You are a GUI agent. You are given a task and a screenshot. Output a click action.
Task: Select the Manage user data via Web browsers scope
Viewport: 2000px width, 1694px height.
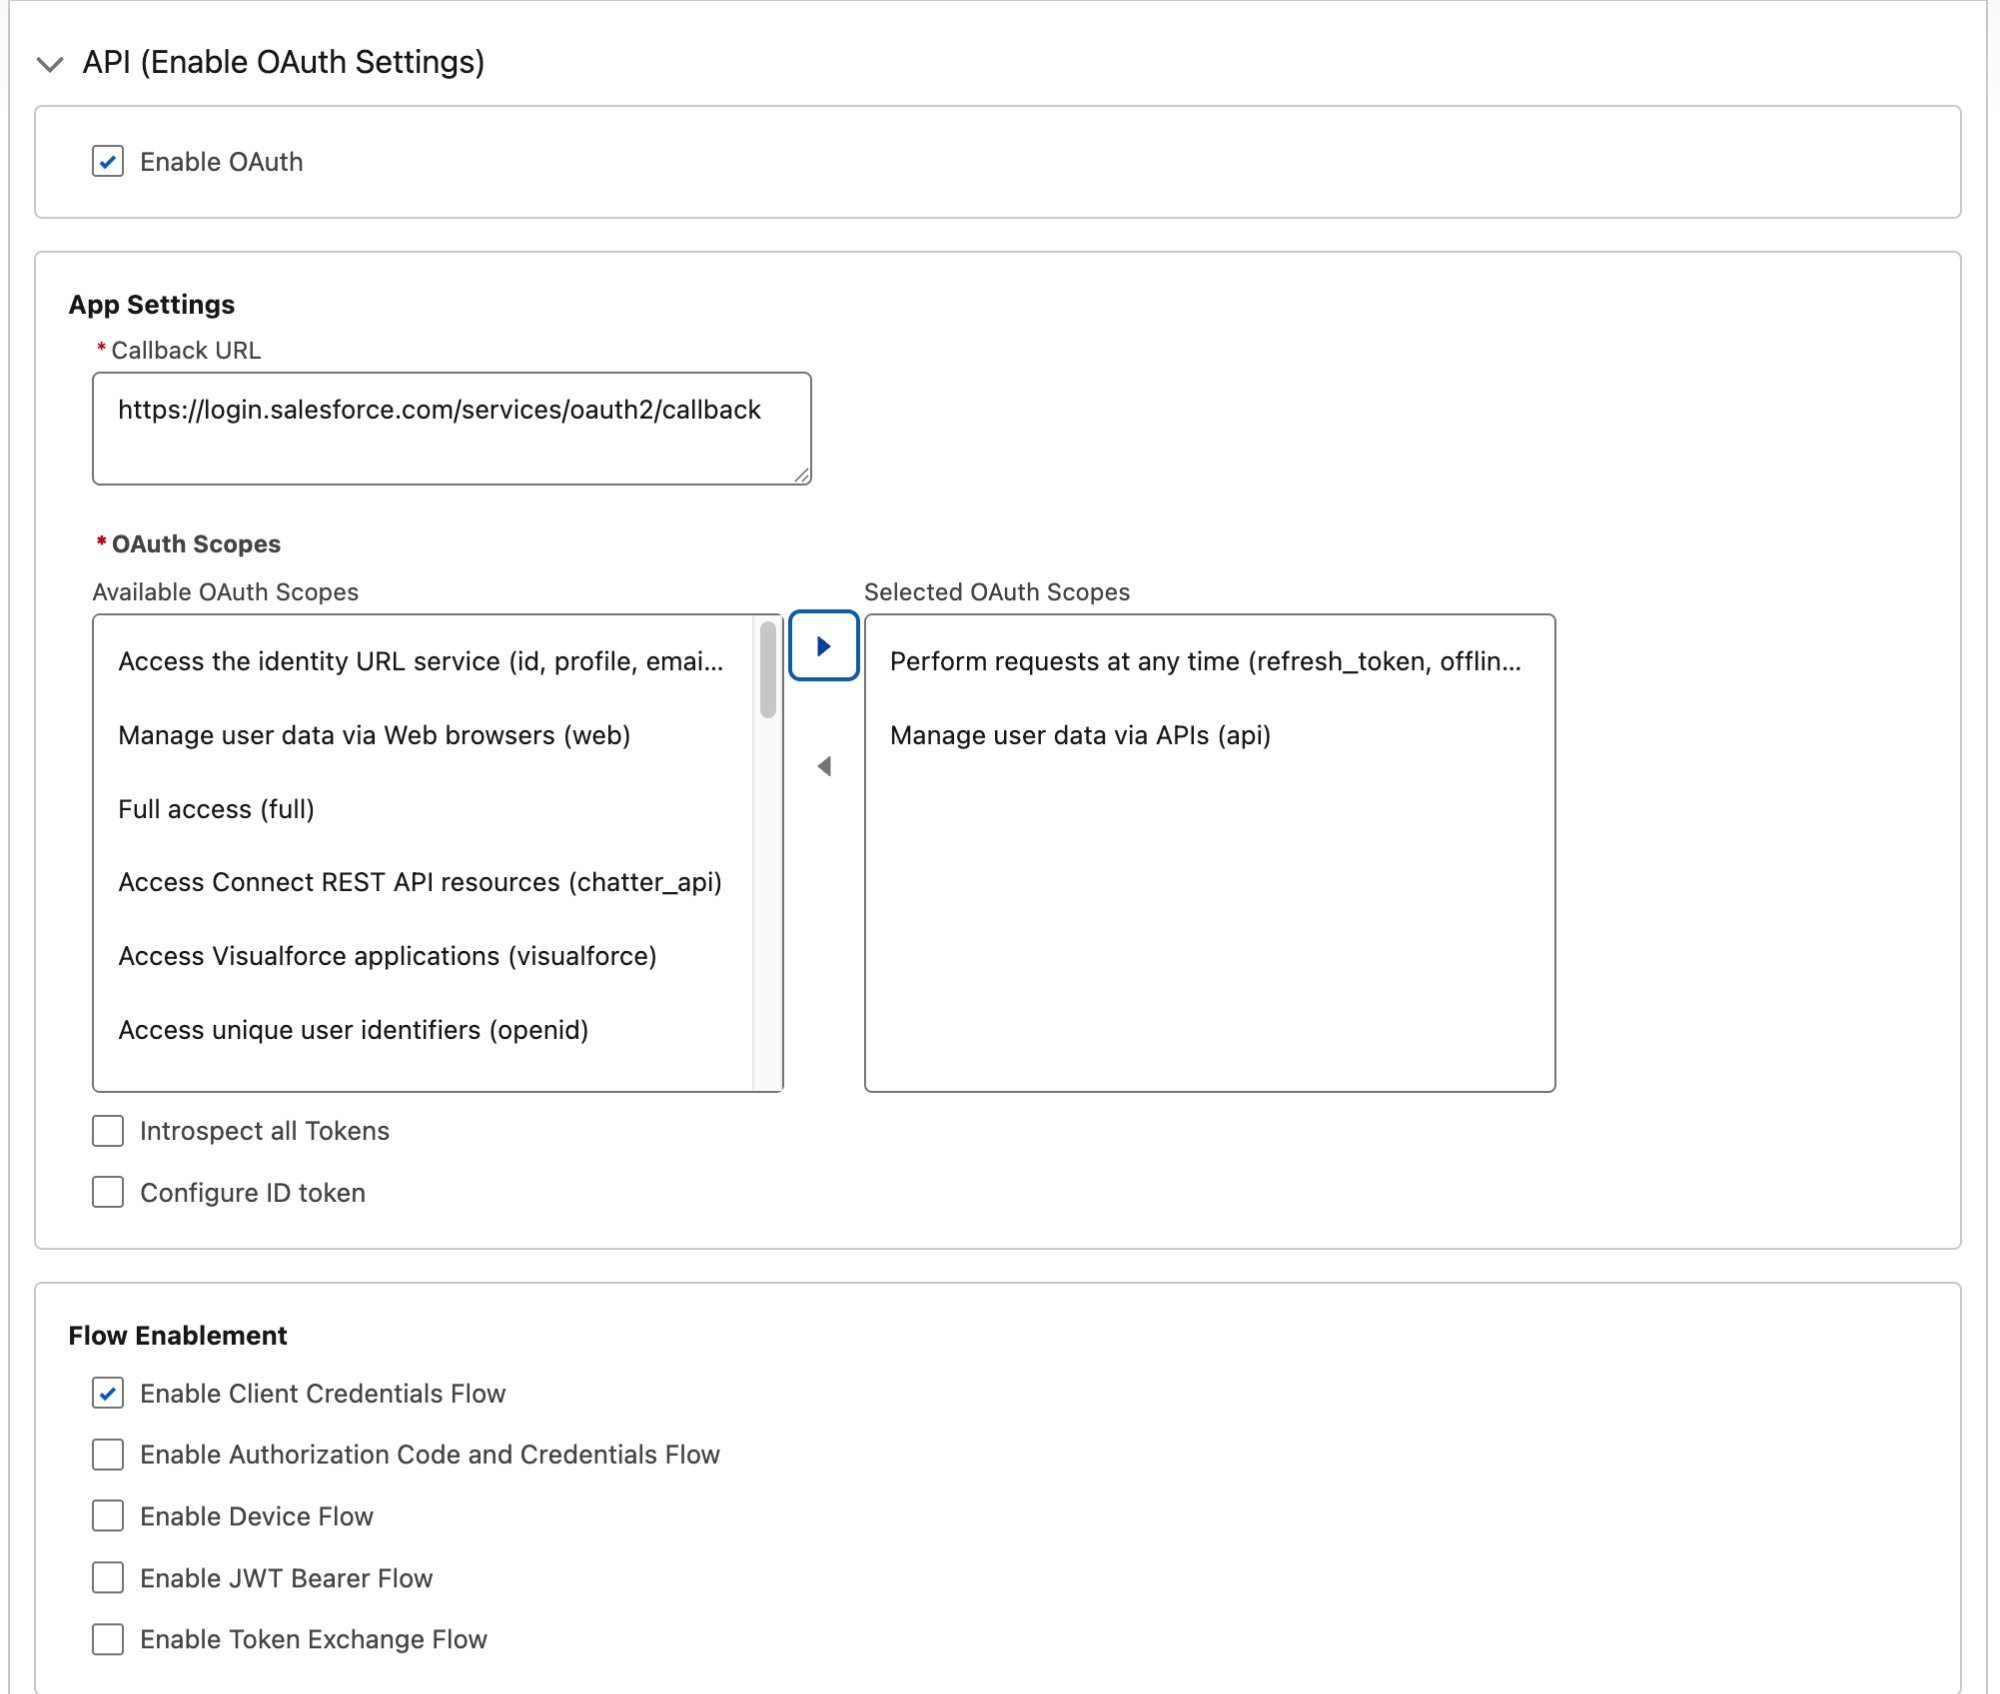click(374, 735)
